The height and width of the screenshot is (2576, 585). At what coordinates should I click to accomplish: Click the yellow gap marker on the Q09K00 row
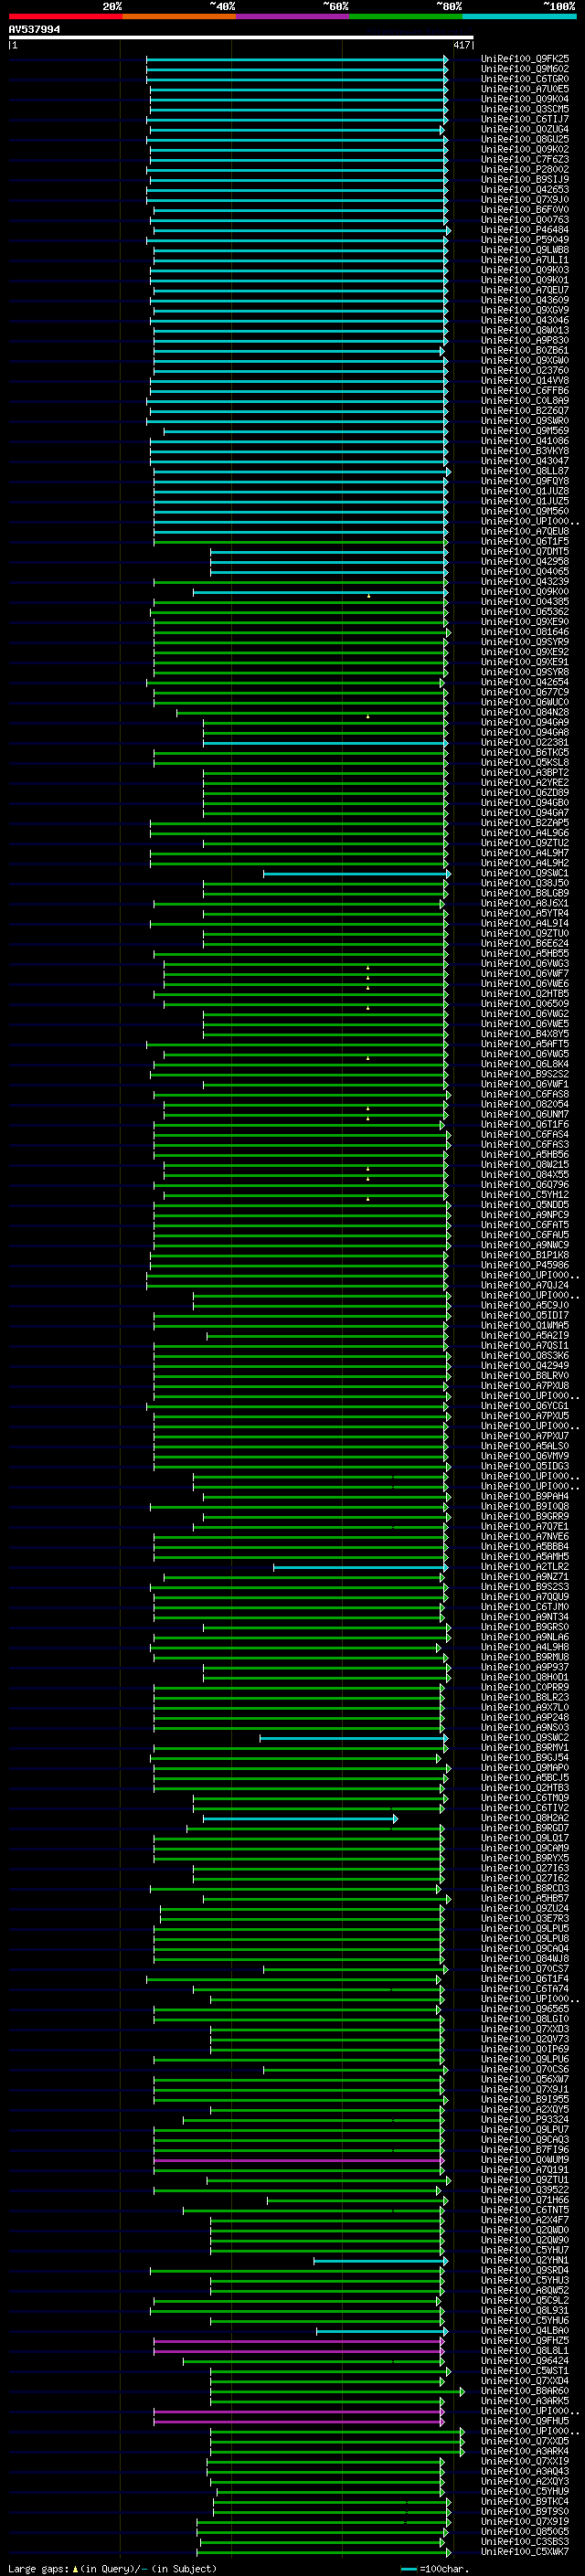(368, 596)
